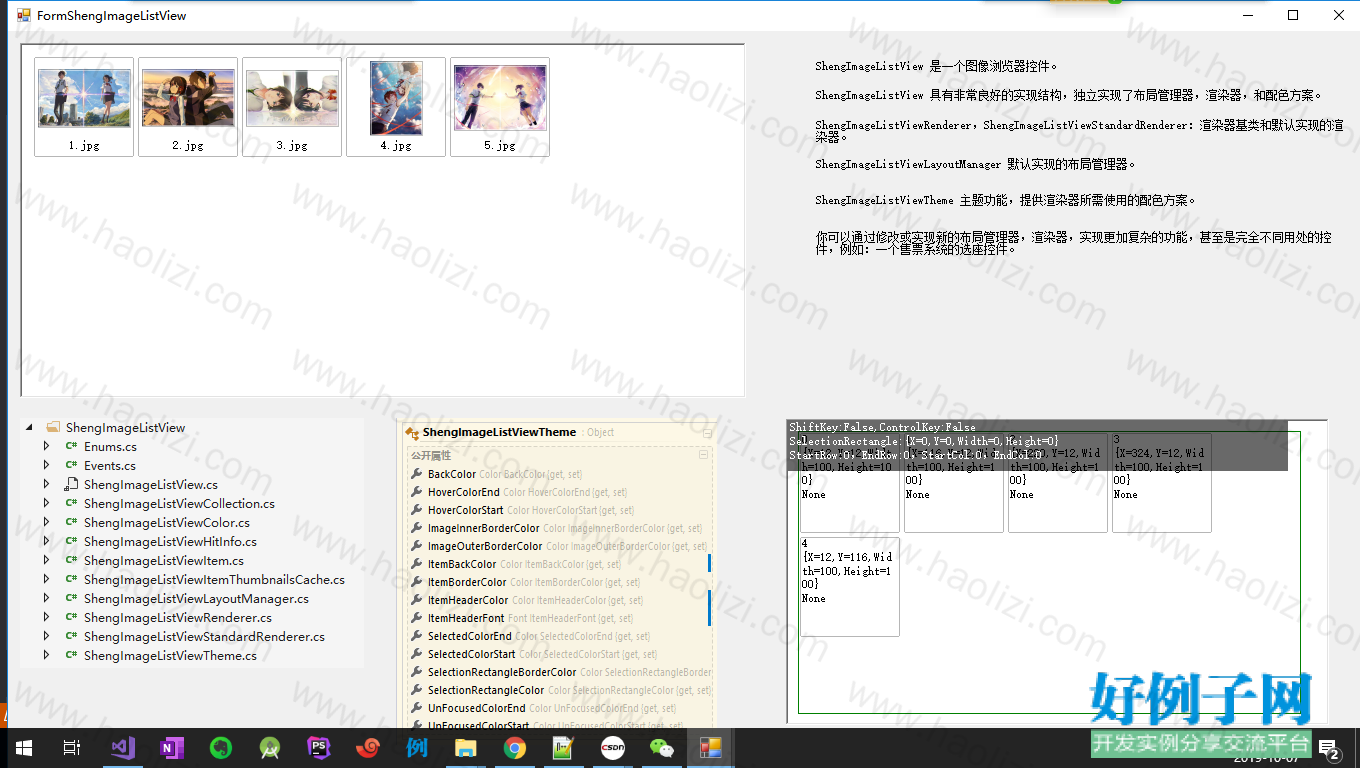The image size is (1360, 768).
Task: Click debug item 3 box at X=324
Action: [1162, 482]
